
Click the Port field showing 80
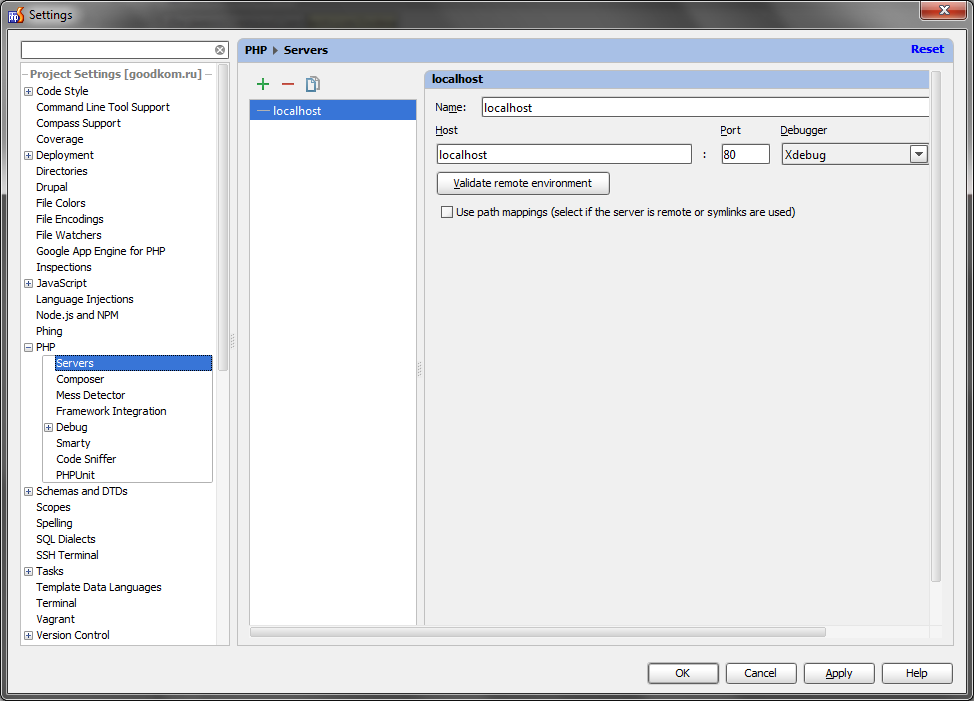745,155
